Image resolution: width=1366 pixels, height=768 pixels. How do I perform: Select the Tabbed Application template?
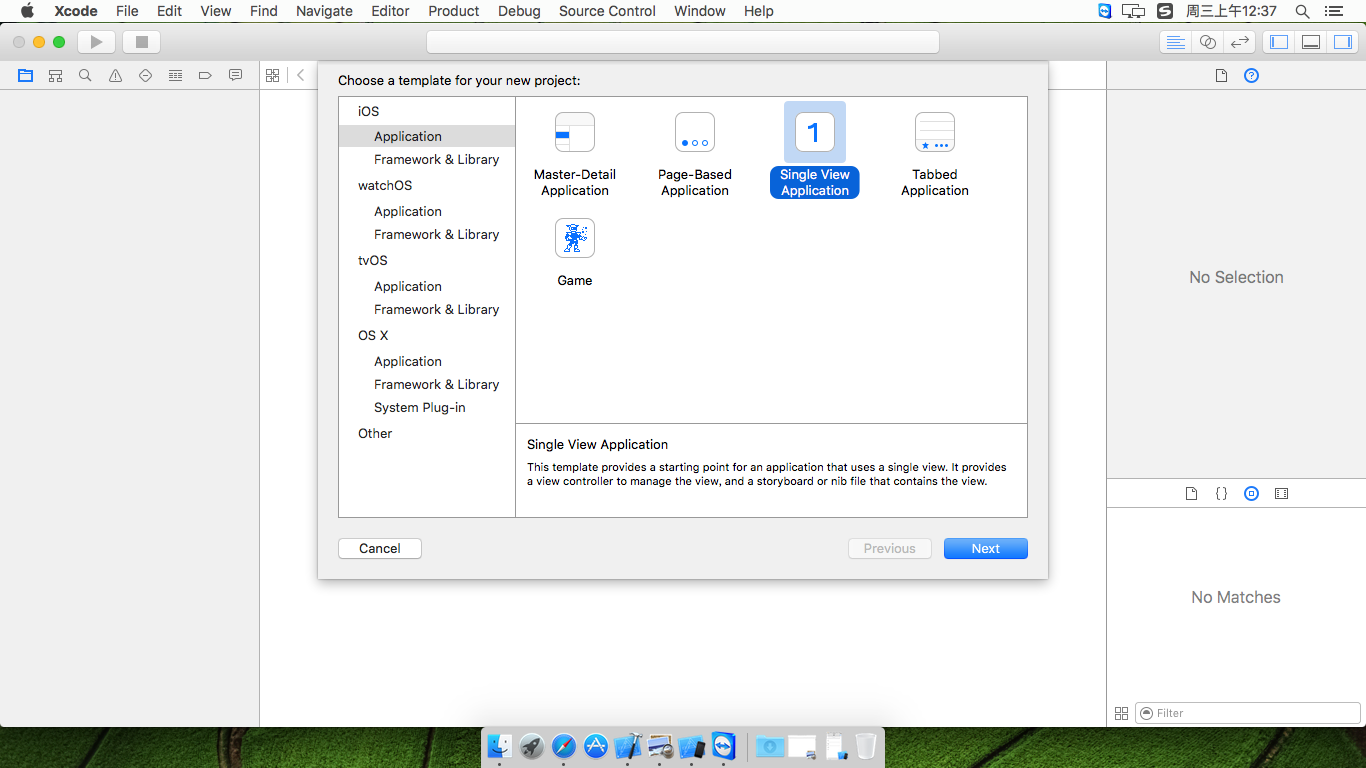[935, 154]
